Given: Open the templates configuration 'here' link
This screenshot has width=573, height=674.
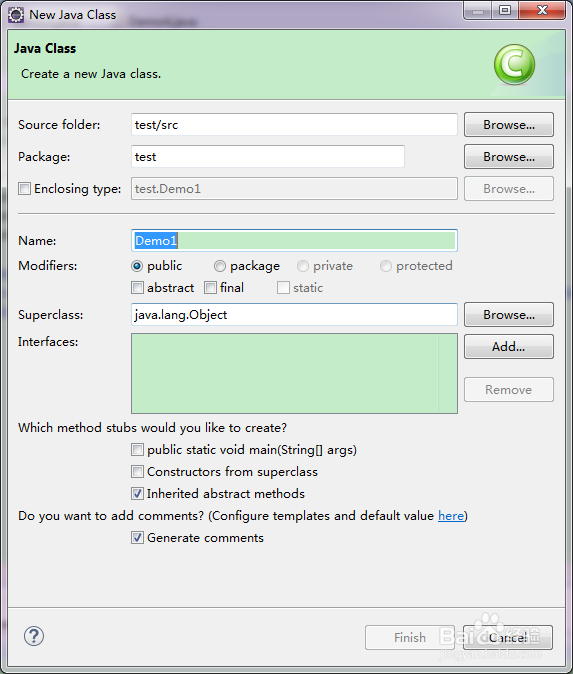Looking at the screenshot, I should pyautogui.click(x=451, y=515).
